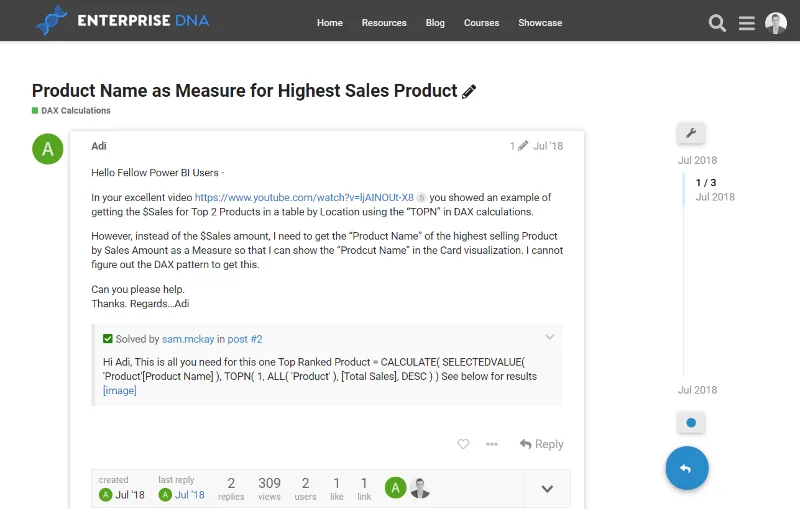800x509 pixels.
Task: Jump to post #2 link
Action: pyautogui.click(x=245, y=339)
